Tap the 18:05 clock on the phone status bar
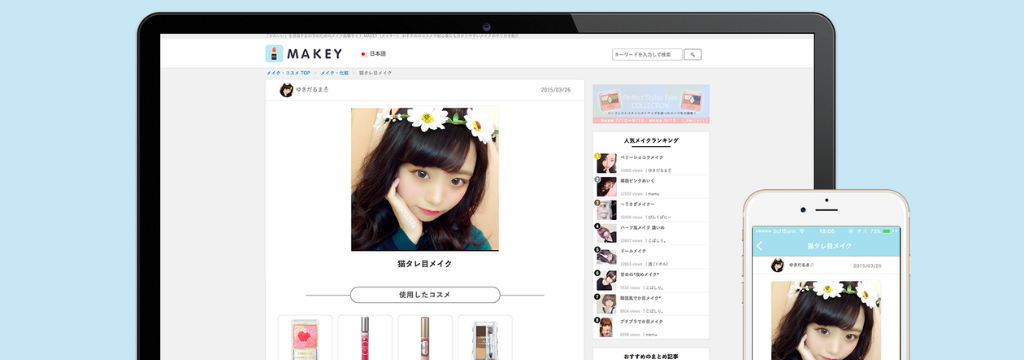 (x=827, y=231)
